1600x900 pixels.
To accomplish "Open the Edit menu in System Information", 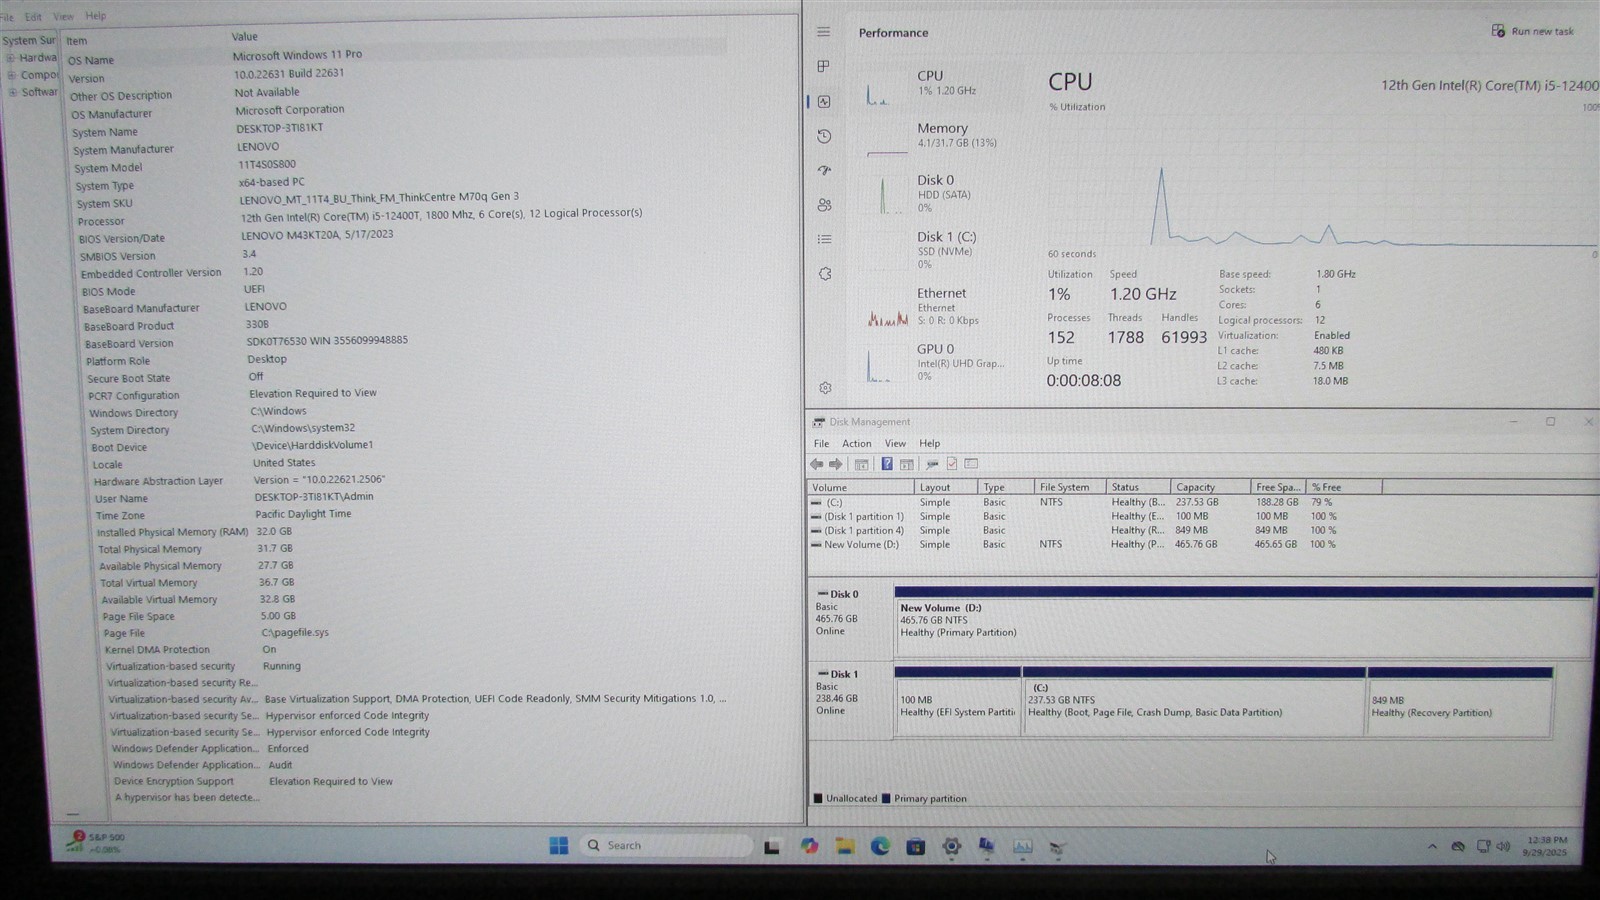I will 33,17.
